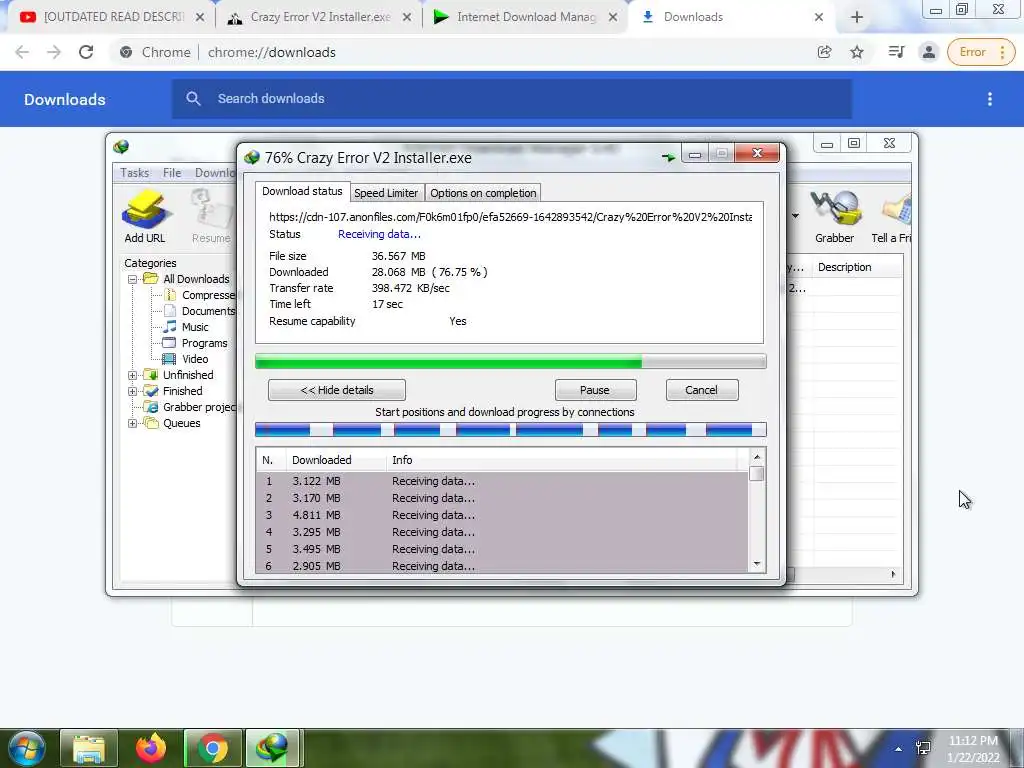Select the Download status tab
1024x768 pixels.
(302, 191)
